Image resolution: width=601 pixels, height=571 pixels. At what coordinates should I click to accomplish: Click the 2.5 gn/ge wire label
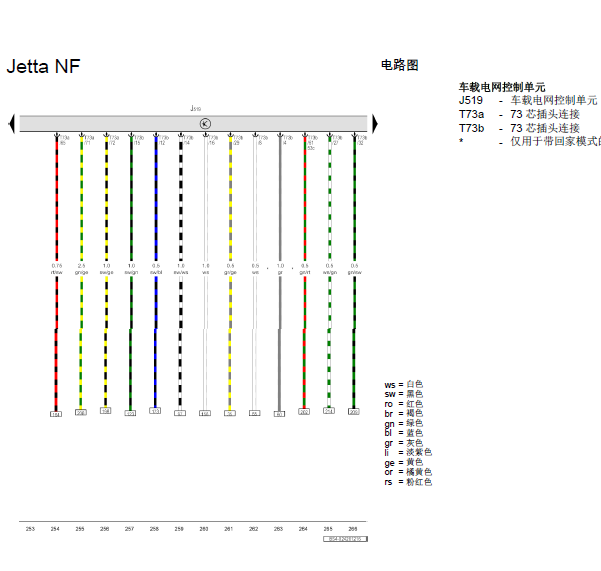tap(82, 269)
